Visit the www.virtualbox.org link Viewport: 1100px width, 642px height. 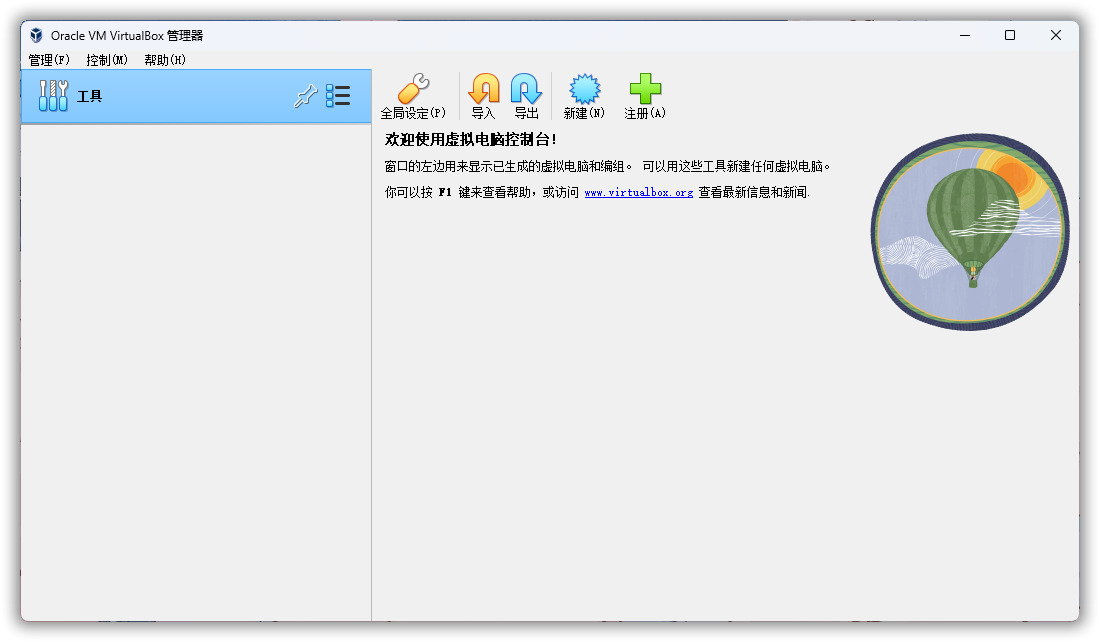click(x=638, y=192)
